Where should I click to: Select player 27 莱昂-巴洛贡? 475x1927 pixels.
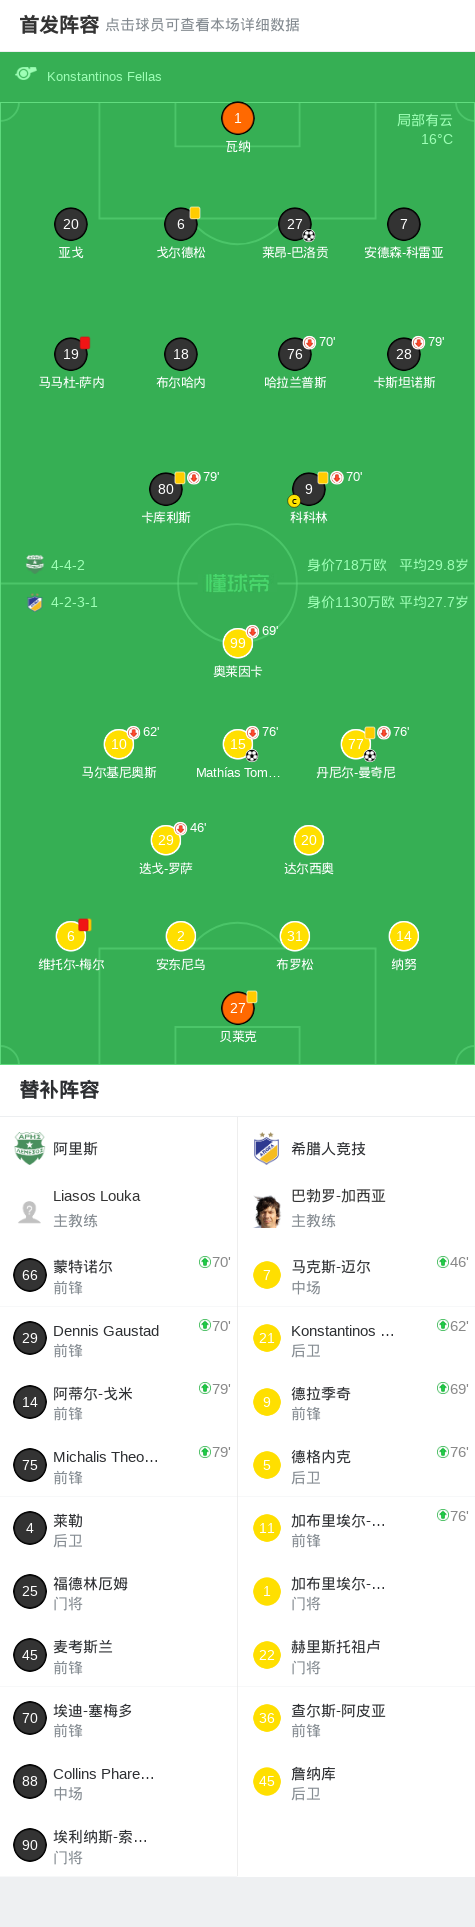point(295,224)
